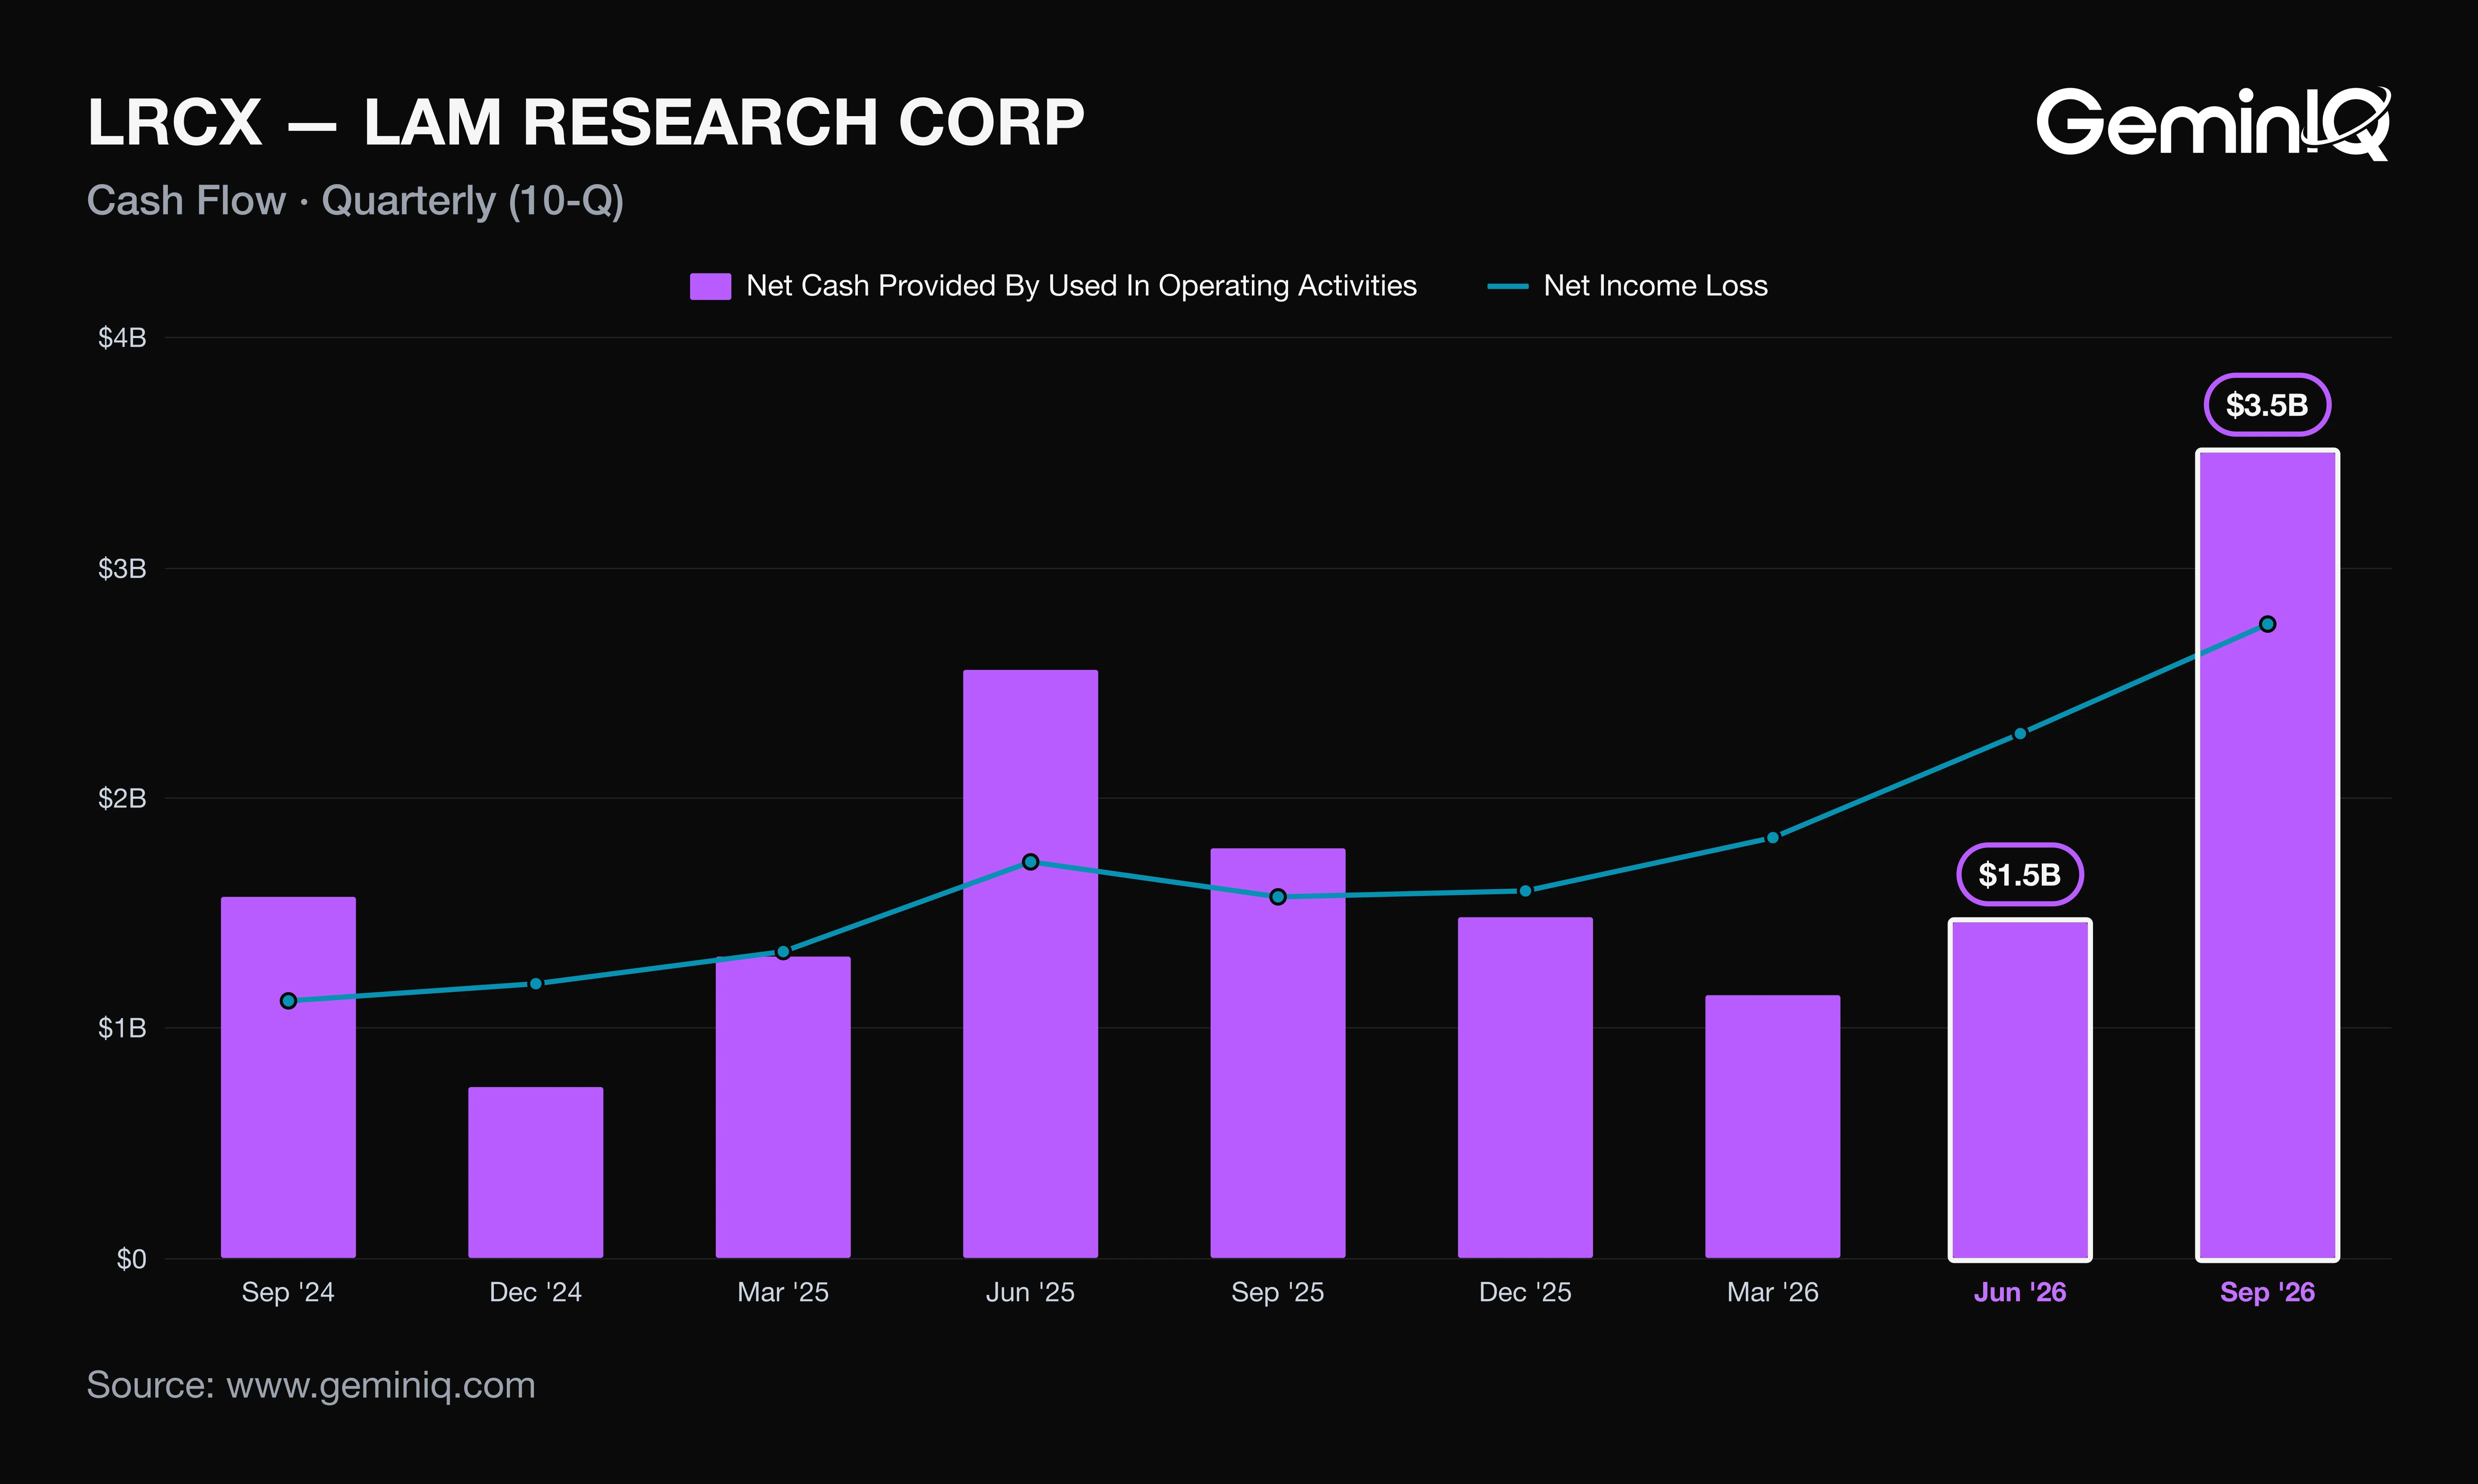Click the $3B axis label
Screen dimensions: 2478x1484
tap(122, 569)
